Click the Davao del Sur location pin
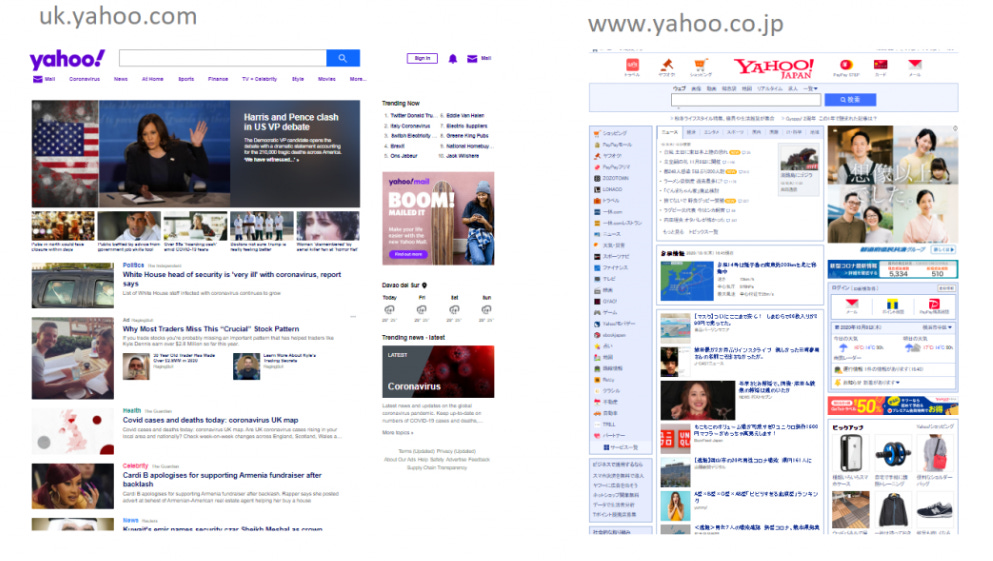The height and width of the screenshot is (561, 993). (x=424, y=286)
